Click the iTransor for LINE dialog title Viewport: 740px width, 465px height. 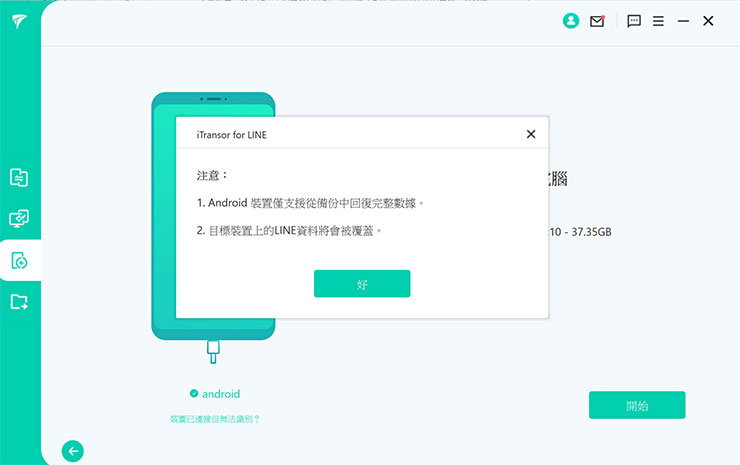click(x=231, y=135)
